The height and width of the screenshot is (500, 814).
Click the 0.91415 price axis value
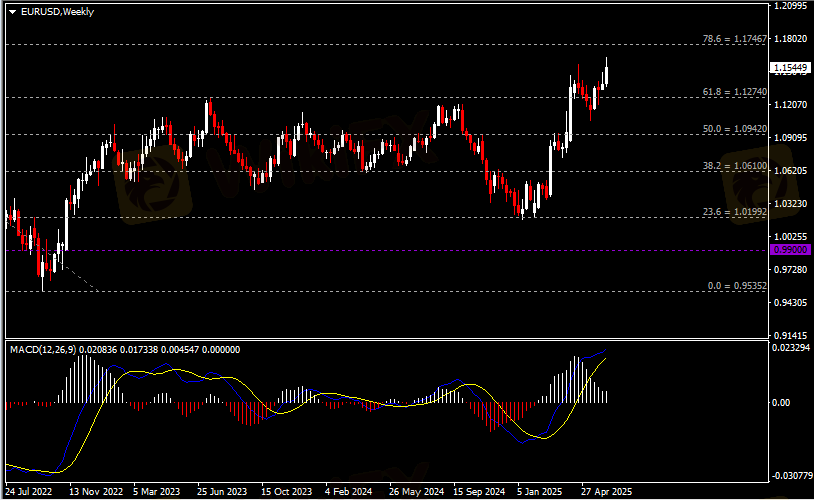coord(791,335)
